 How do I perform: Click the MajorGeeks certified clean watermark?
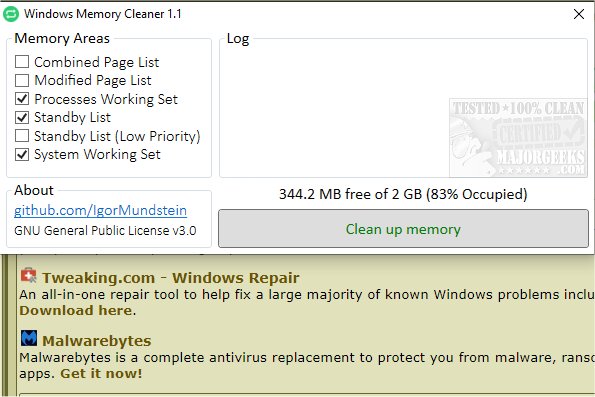click(518, 138)
